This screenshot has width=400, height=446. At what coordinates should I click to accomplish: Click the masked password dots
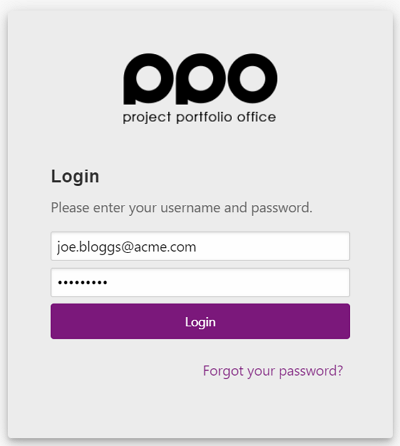coord(82,283)
